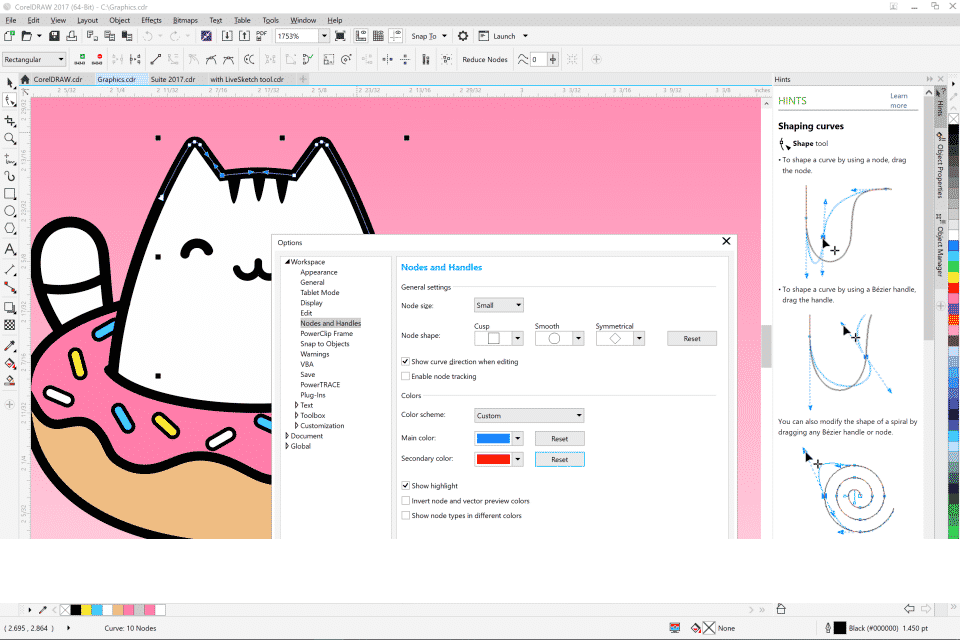This screenshot has height=640, width=960.
Task: Select the Polygon tool
Action: [10, 228]
